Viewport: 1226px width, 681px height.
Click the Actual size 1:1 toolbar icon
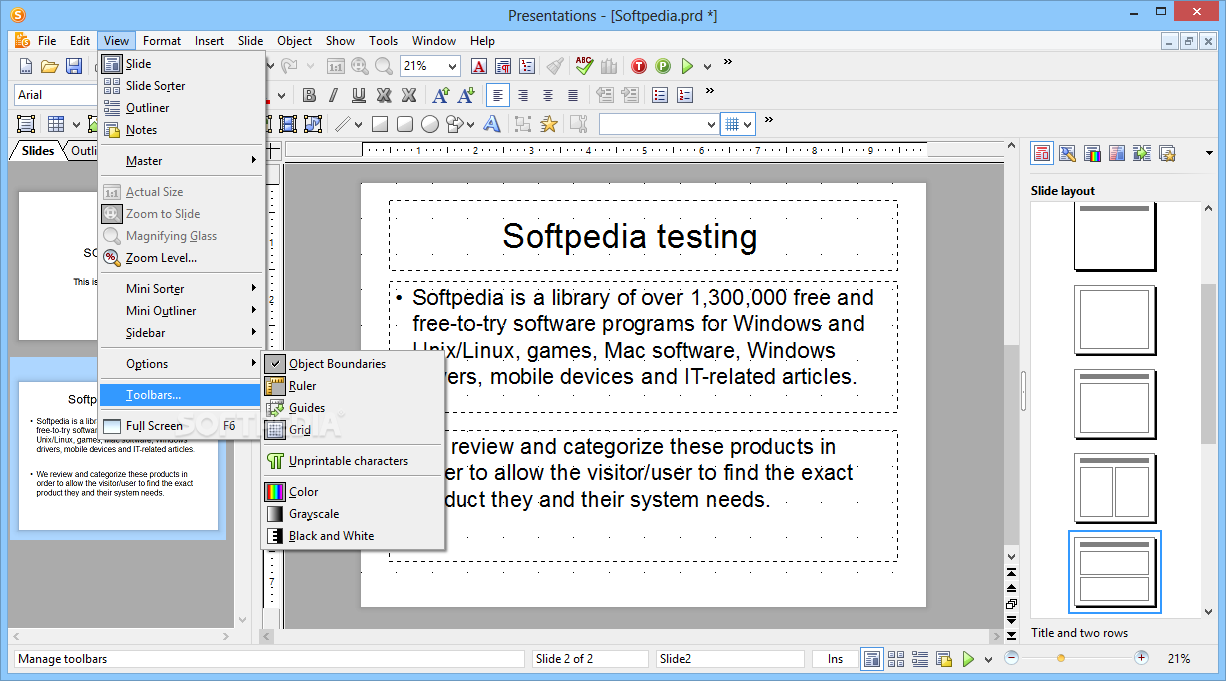tap(336, 66)
